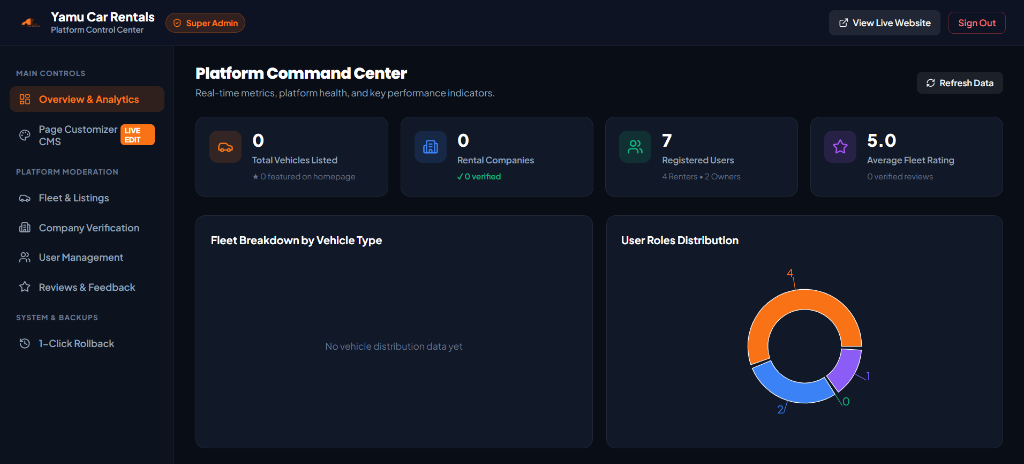Click the green donut chart label 0
1024x464 pixels.
pos(846,402)
